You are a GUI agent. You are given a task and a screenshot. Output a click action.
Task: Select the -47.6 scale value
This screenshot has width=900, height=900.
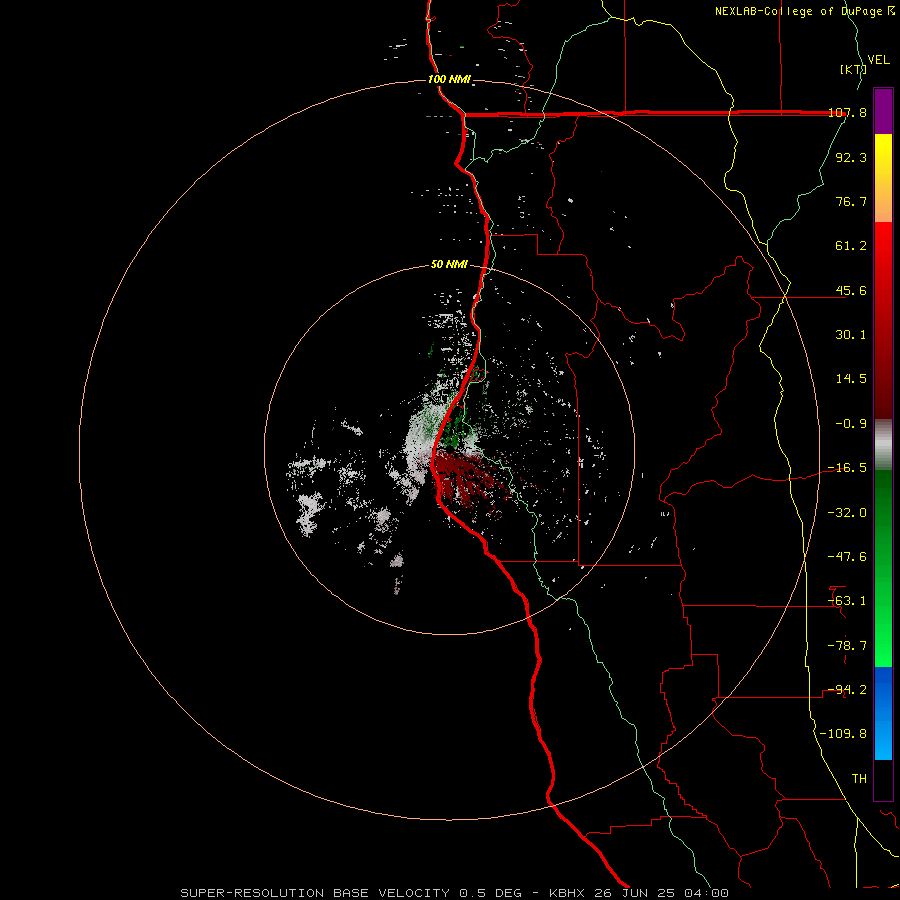coord(848,557)
